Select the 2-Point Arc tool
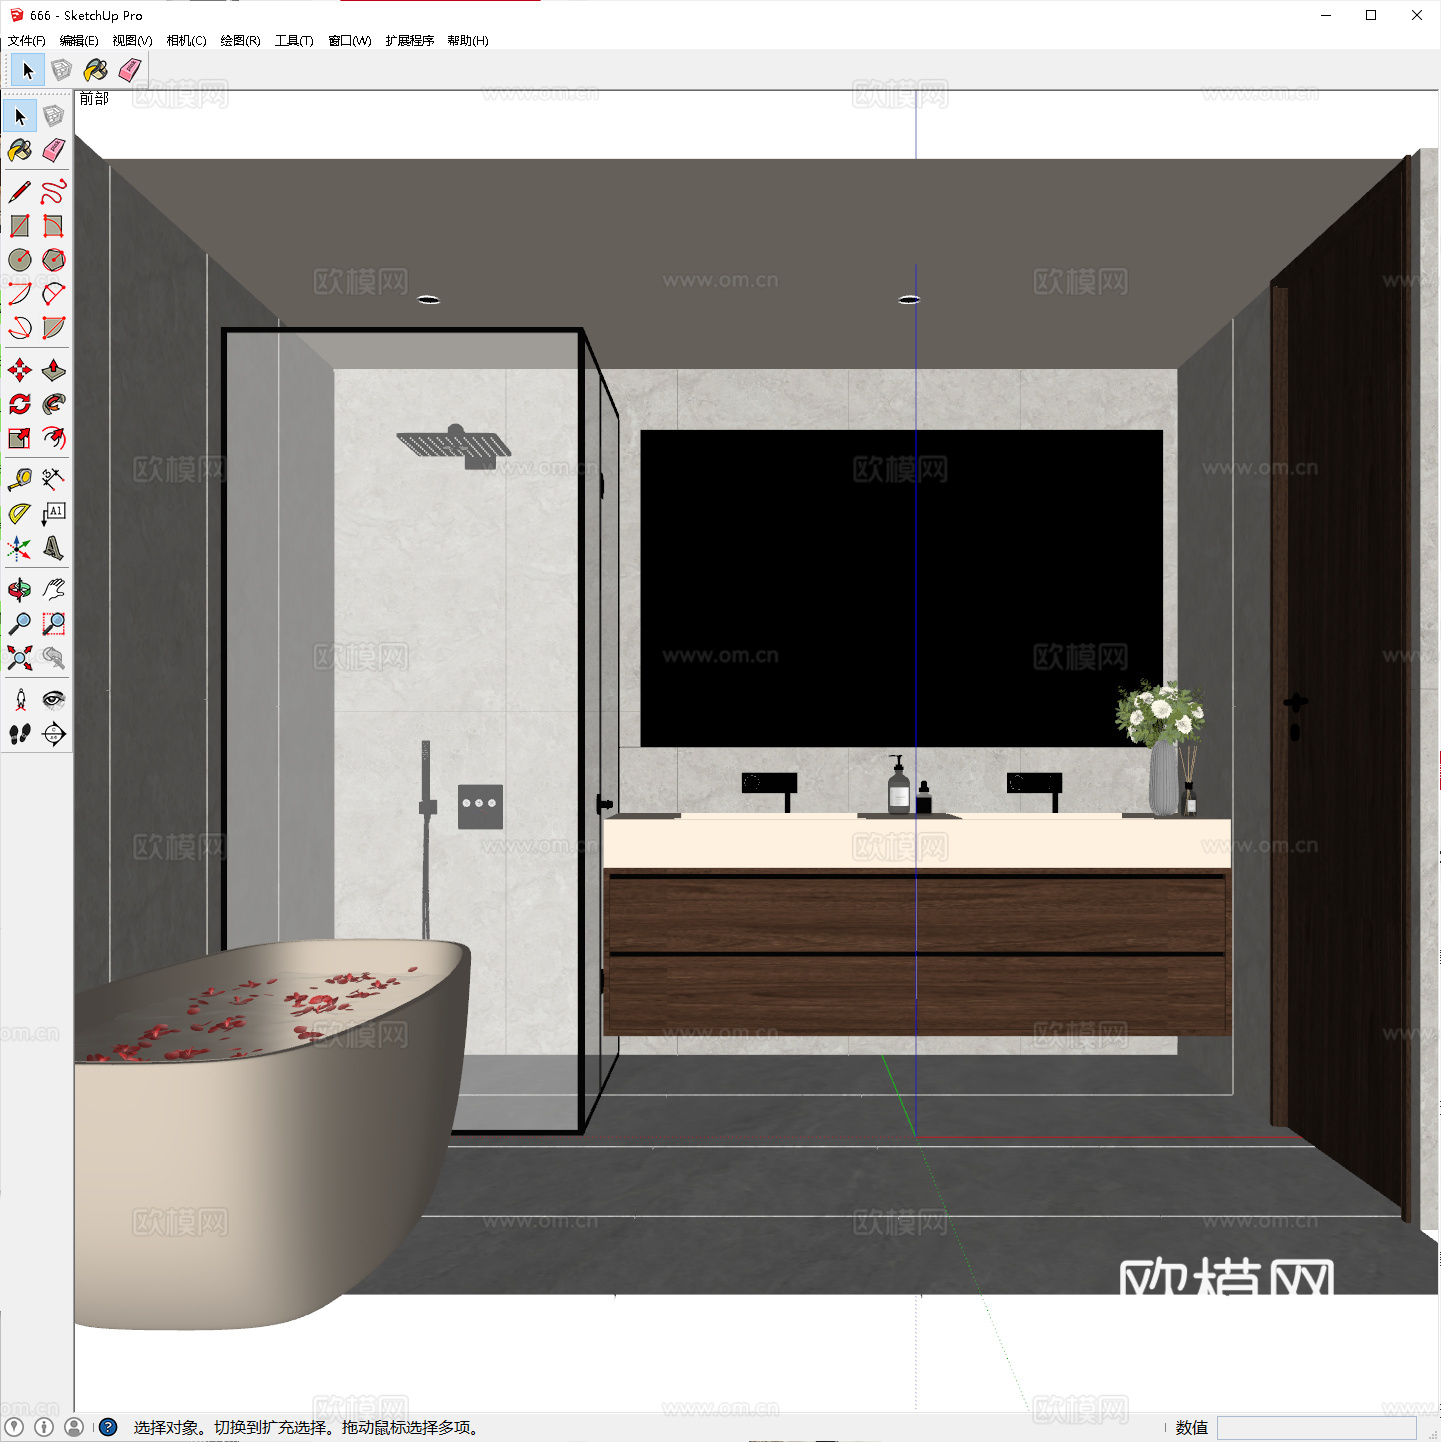The width and height of the screenshot is (1441, 1442). 54,293
